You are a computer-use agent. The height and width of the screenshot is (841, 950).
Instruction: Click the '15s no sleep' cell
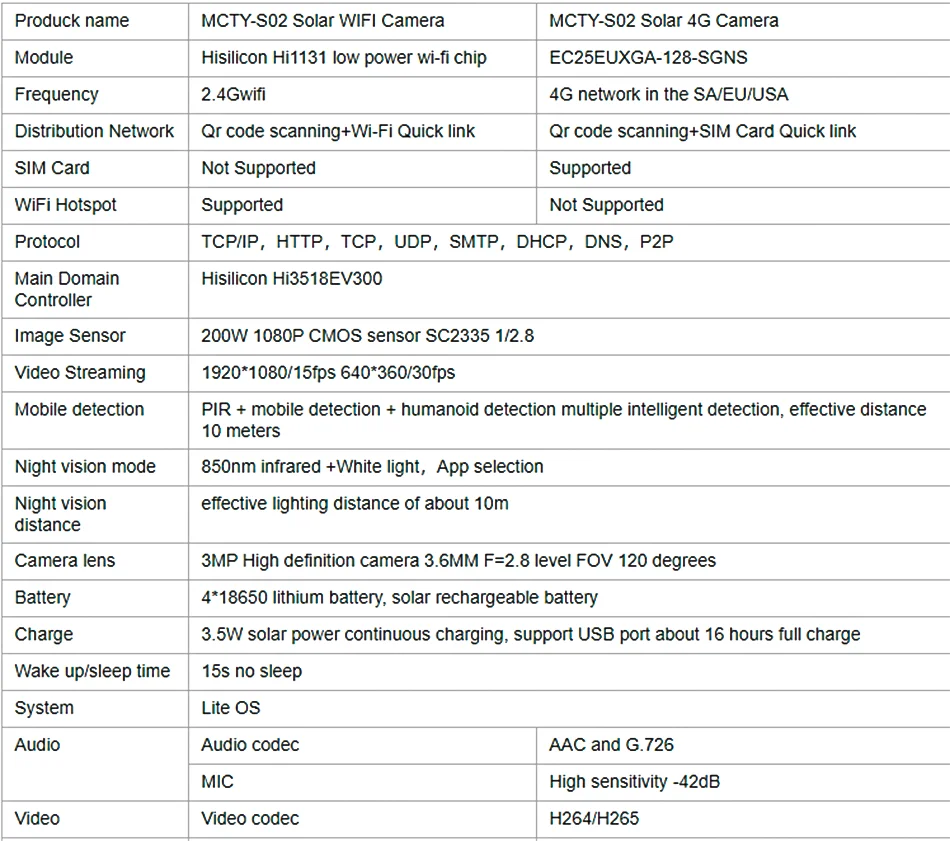[x=569, y=672]
